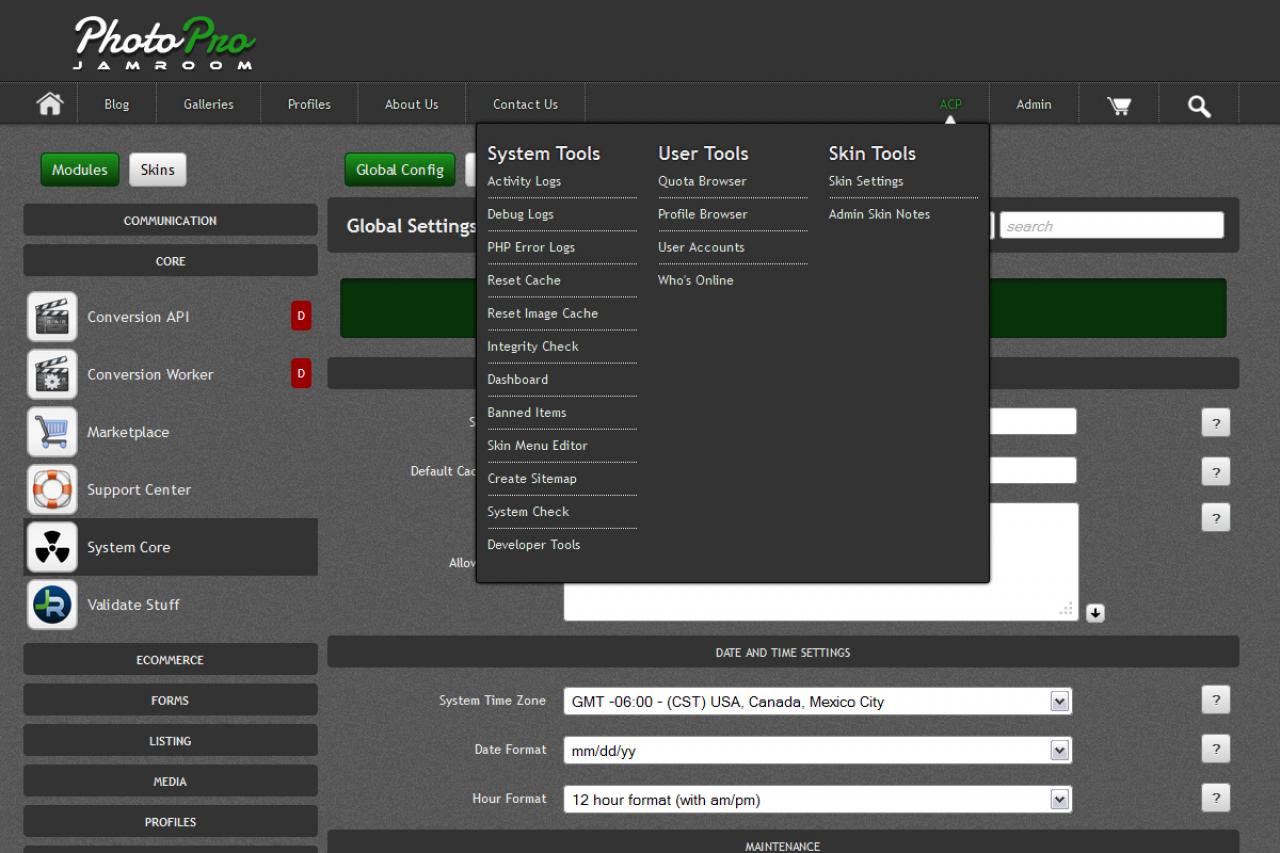This screenshot has width=1280, height=853.
Task: Click the Skins button
Action: 157,170
